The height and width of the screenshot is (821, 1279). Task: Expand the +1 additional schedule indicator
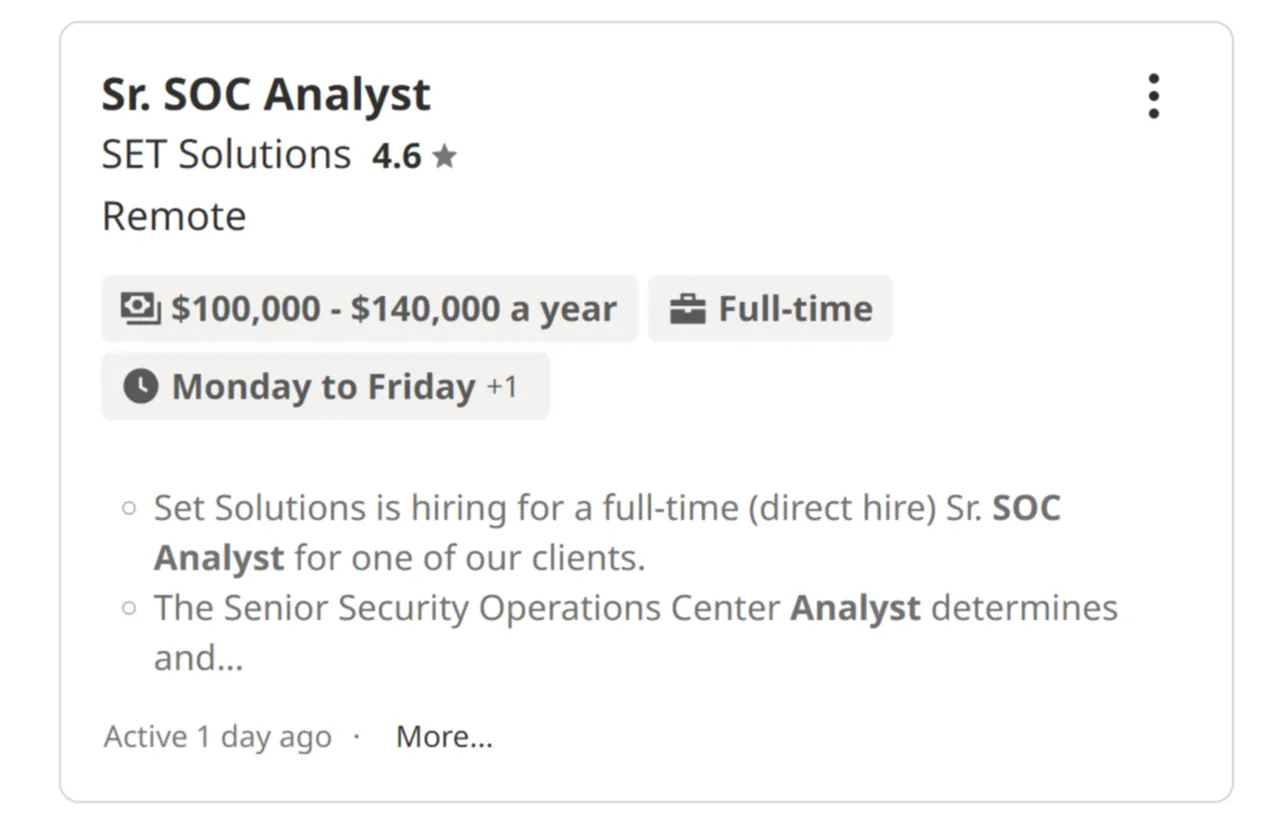click(502, 386)
